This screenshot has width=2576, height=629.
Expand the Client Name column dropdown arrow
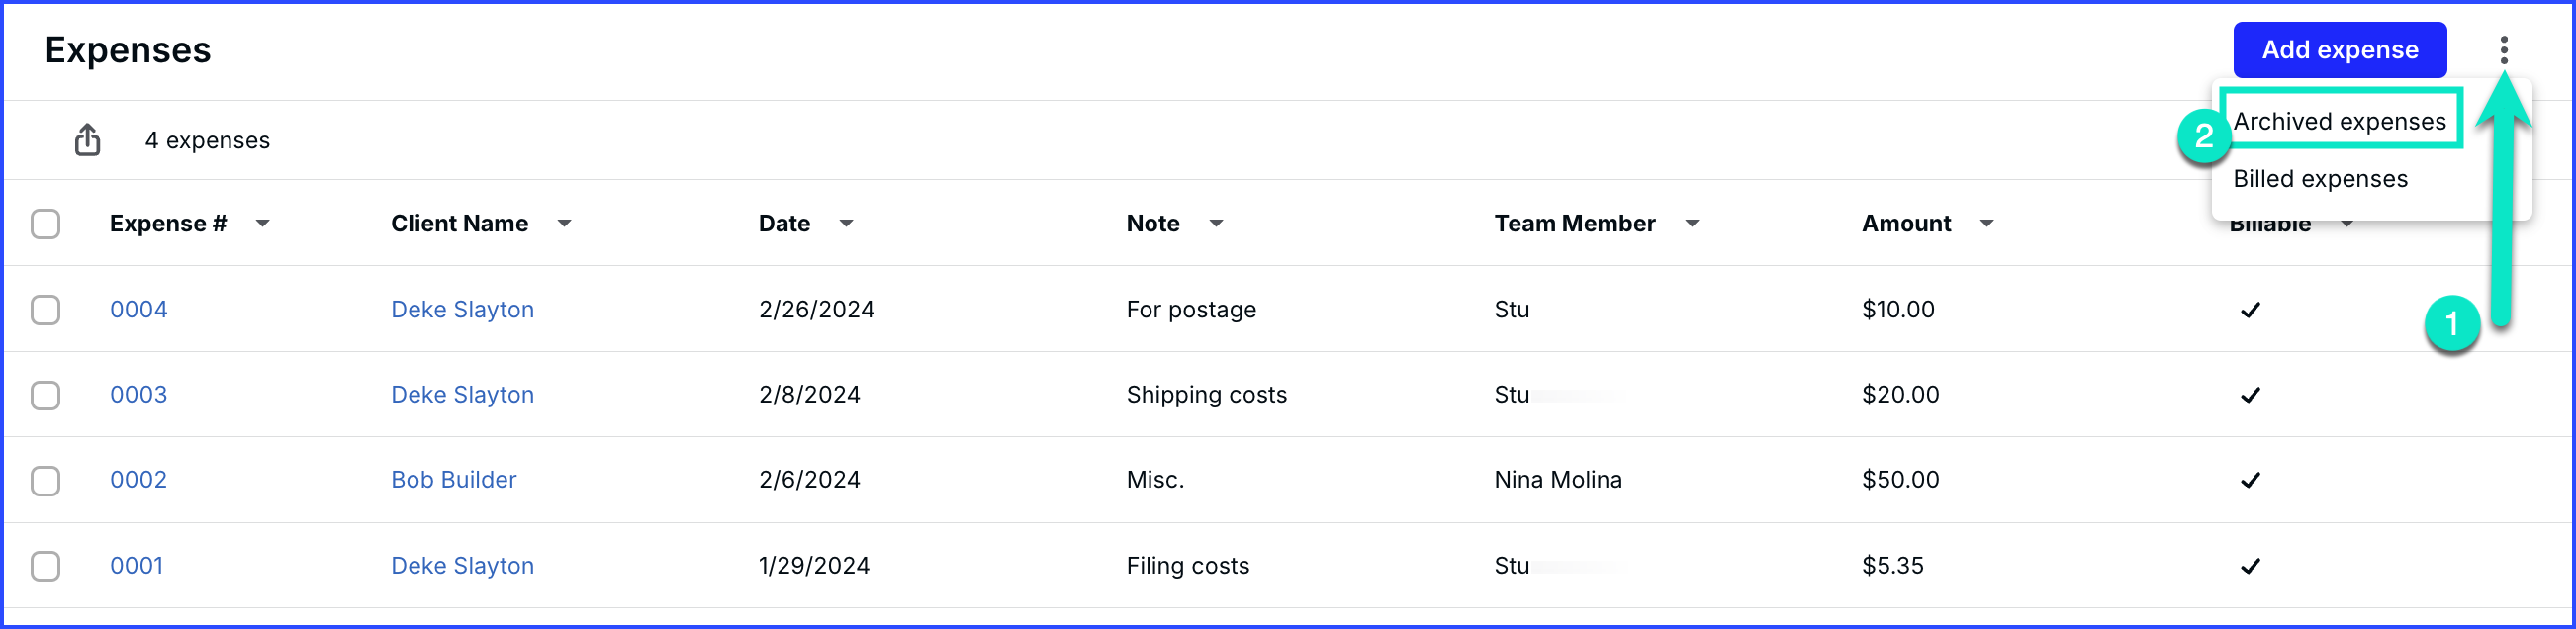[564, 224]
